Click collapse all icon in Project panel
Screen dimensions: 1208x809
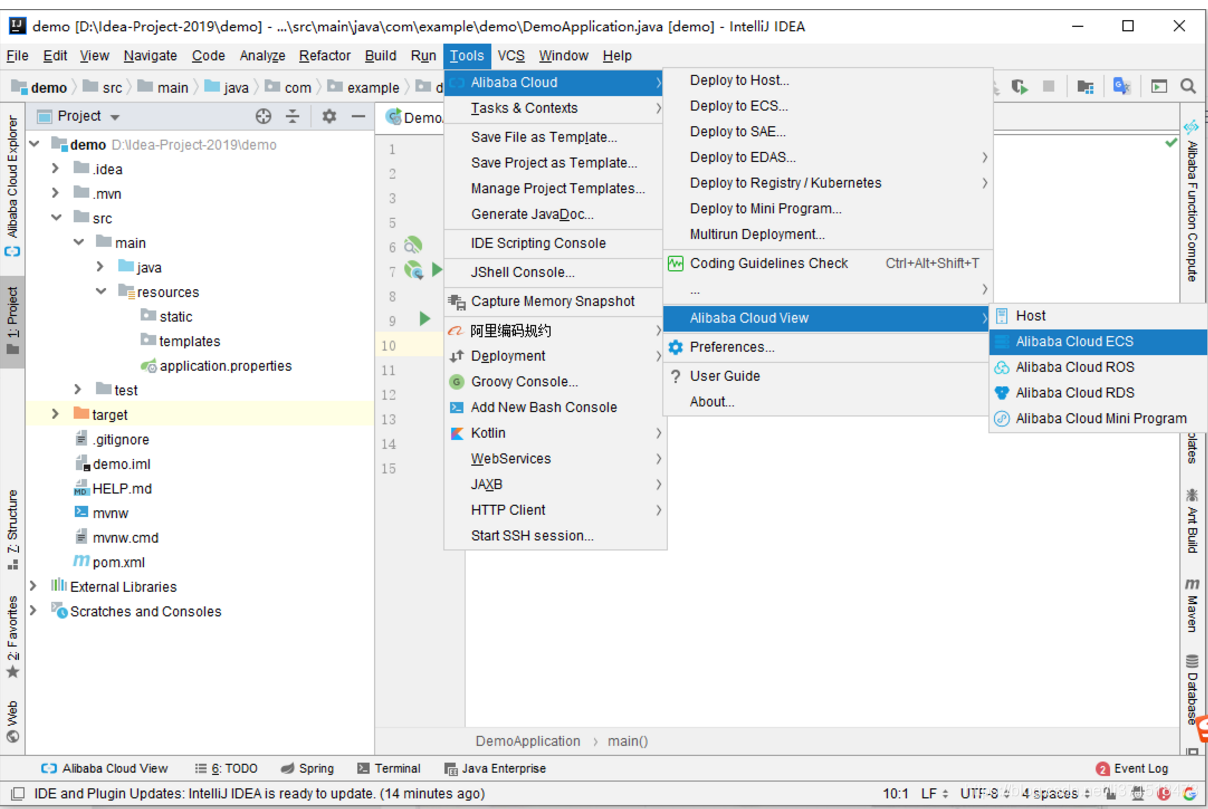tap(293, 117)
